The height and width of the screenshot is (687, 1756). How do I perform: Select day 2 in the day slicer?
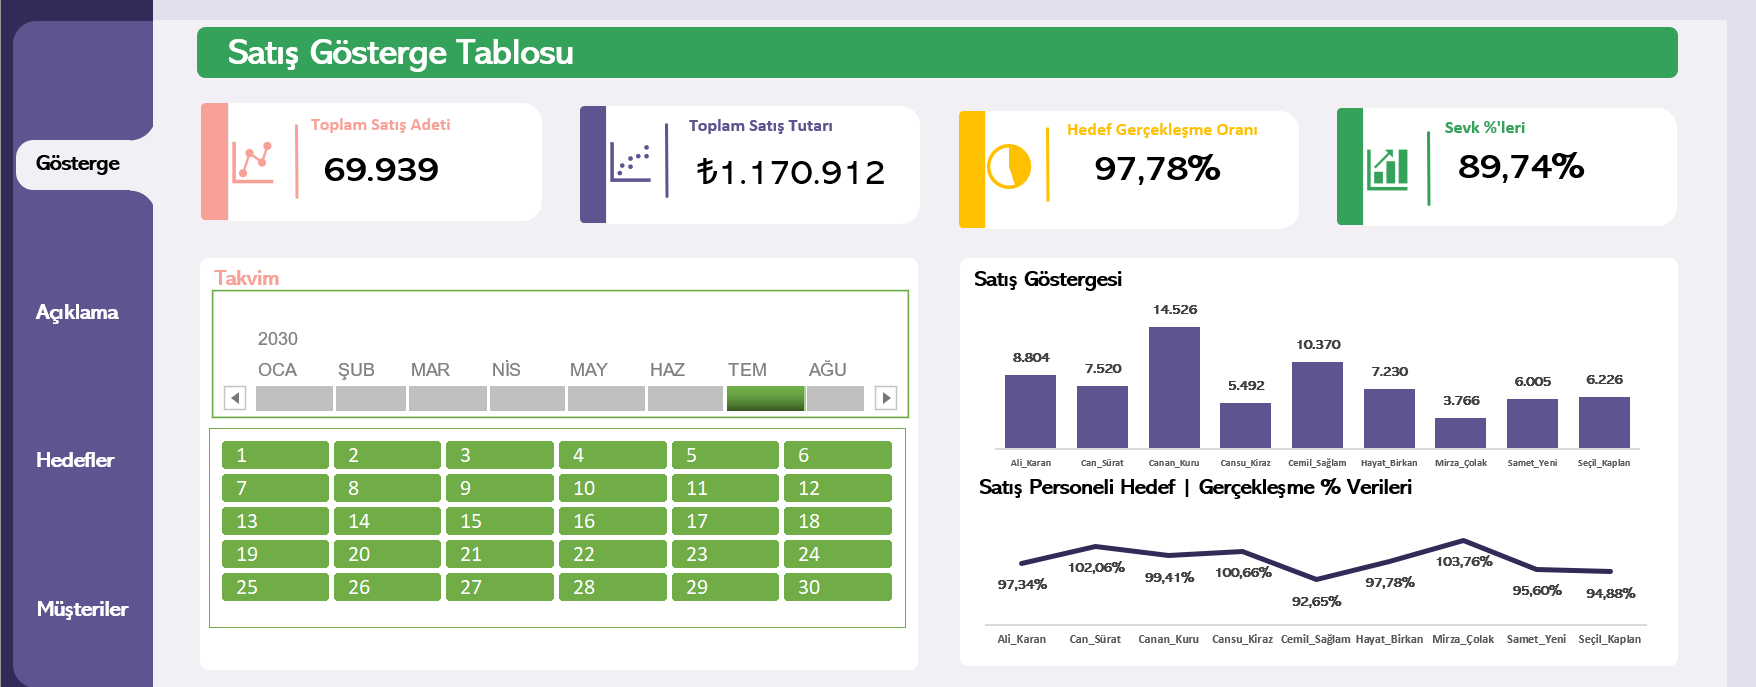pos(387,455)
